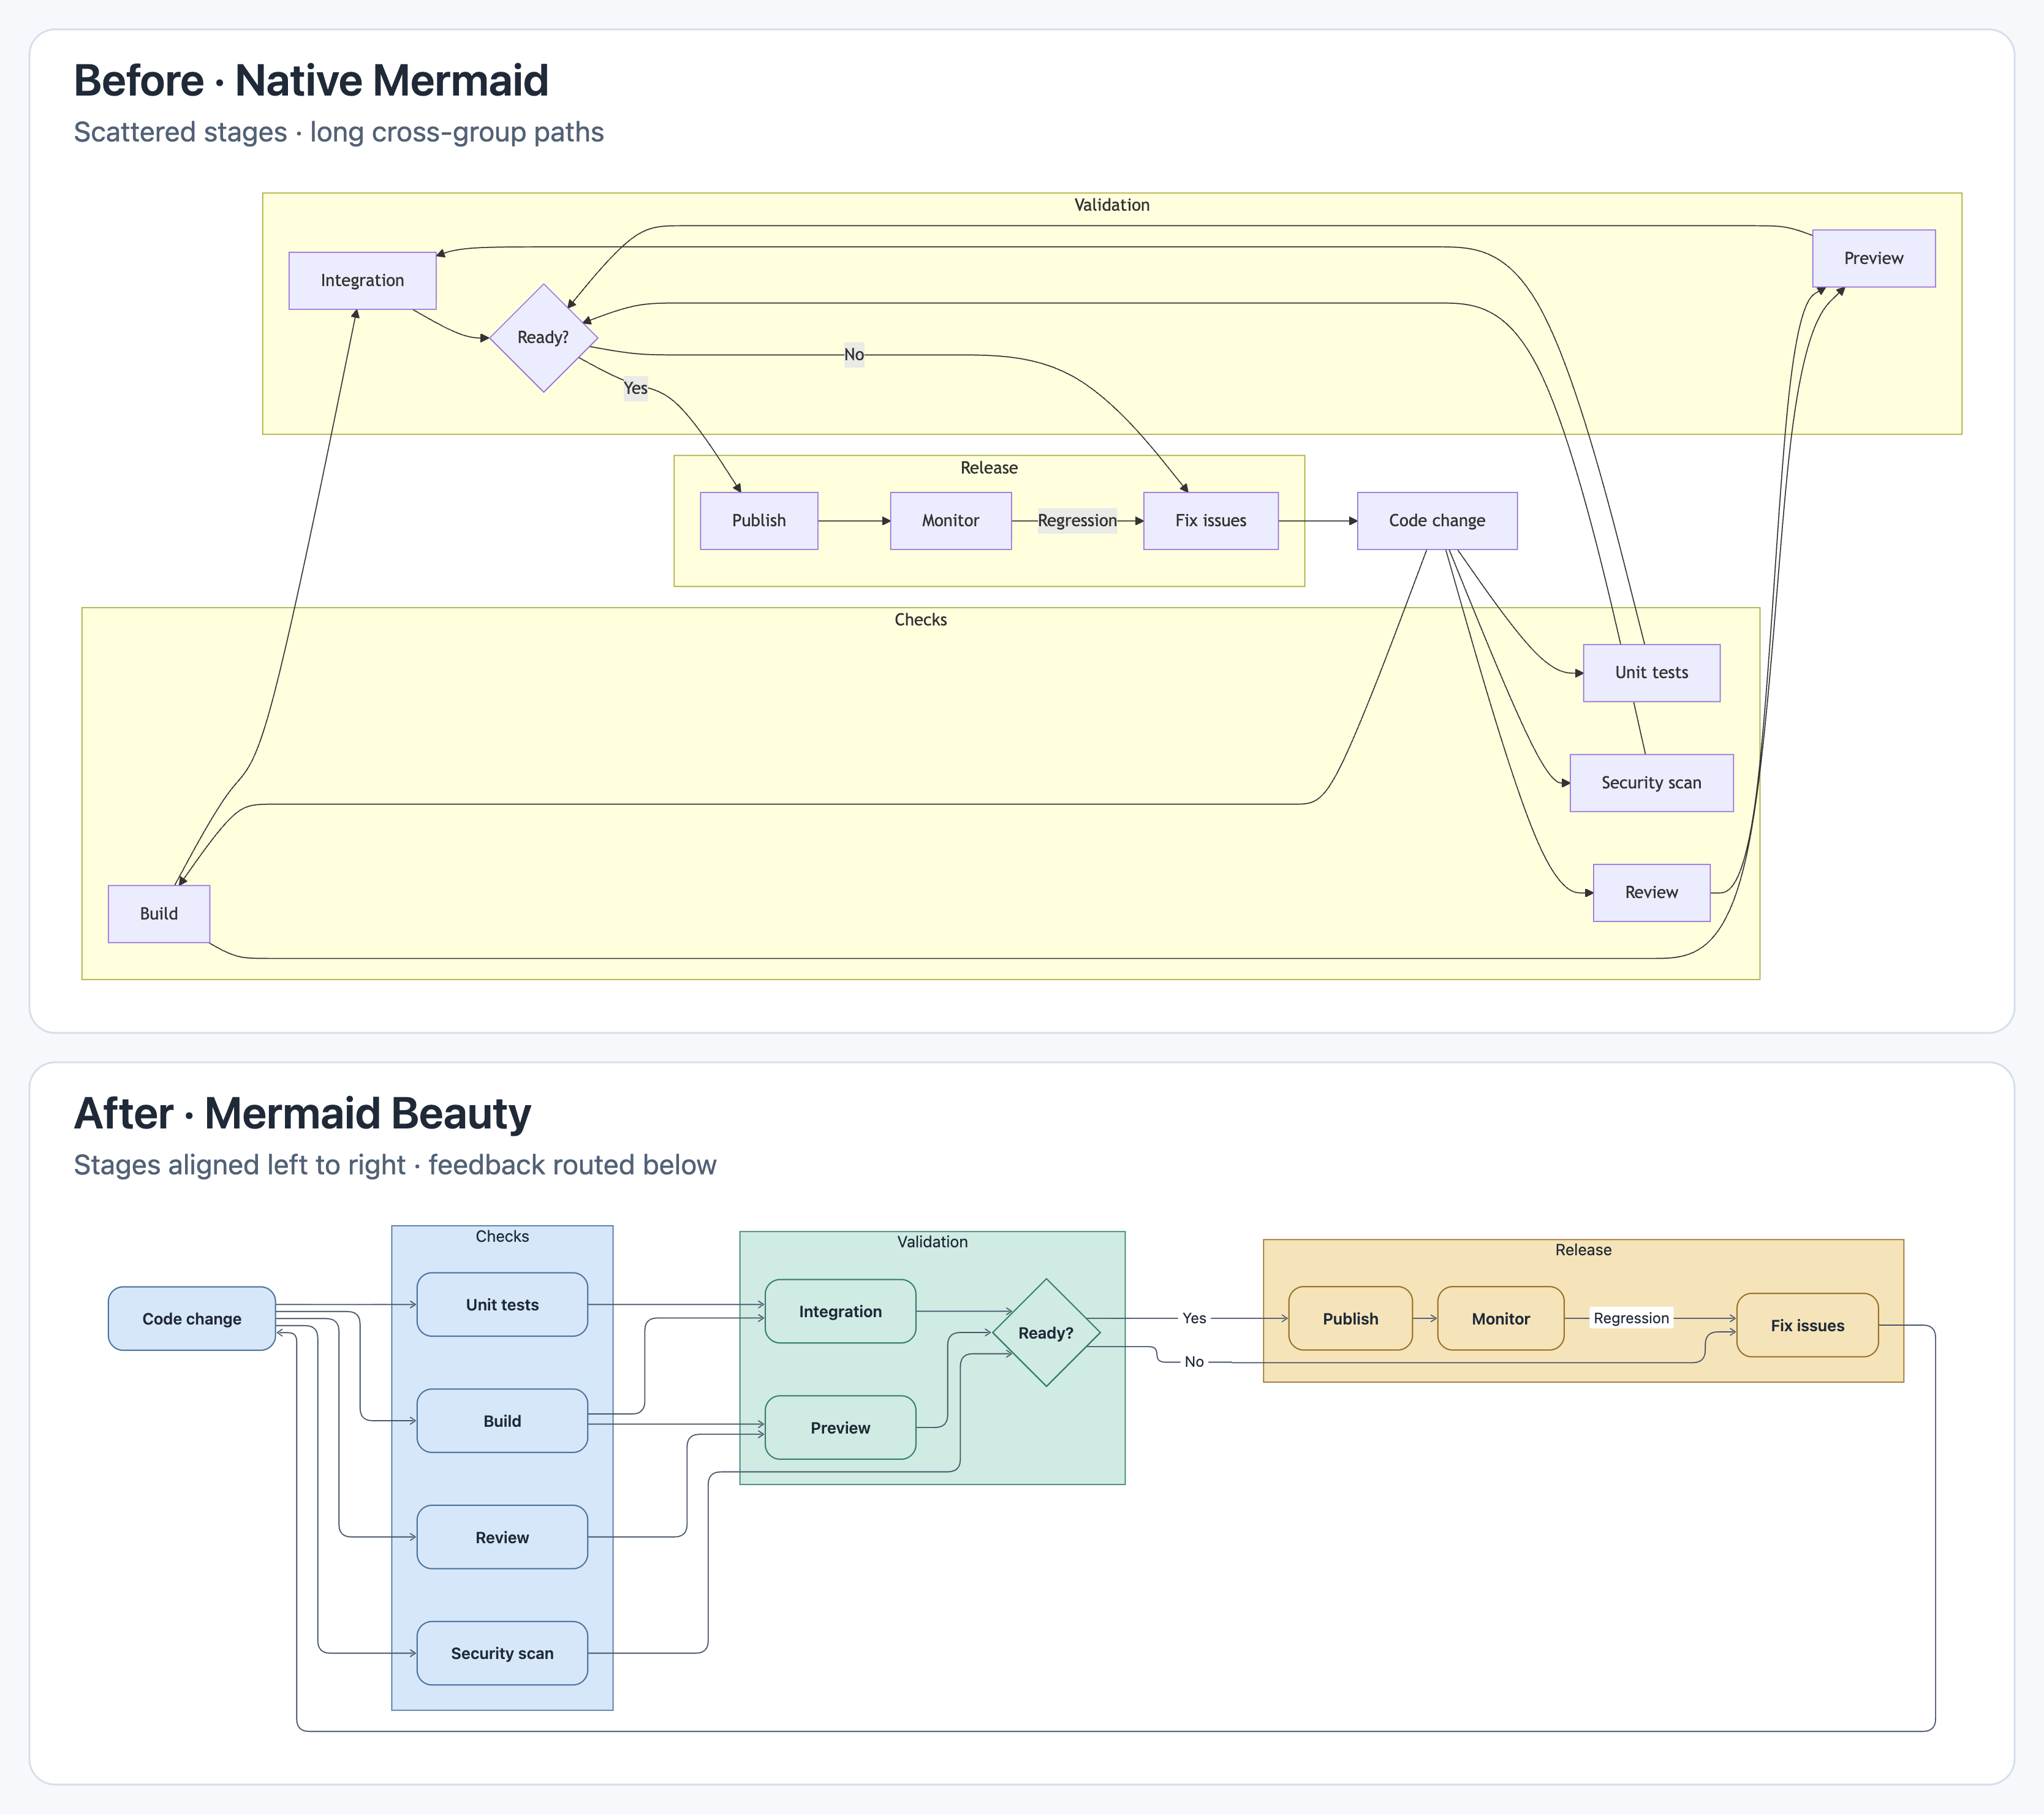The width and height of the screenshot is (2044, 1814).
Task: Click the blue Checks group title in the After diagram
Action: coord(502,1237)
